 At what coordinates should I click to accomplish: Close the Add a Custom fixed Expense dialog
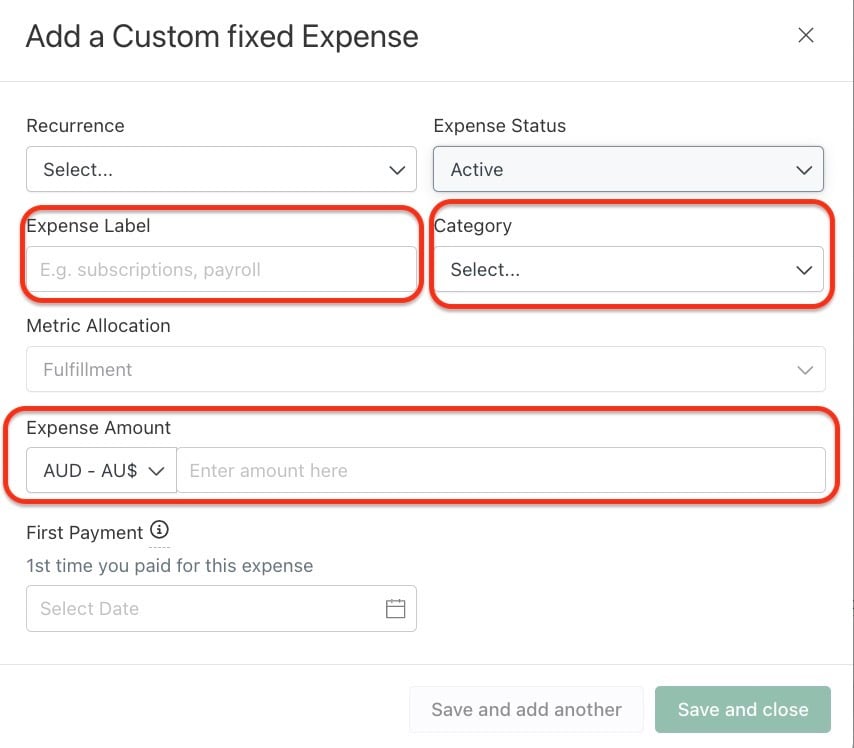pos(806,35)
